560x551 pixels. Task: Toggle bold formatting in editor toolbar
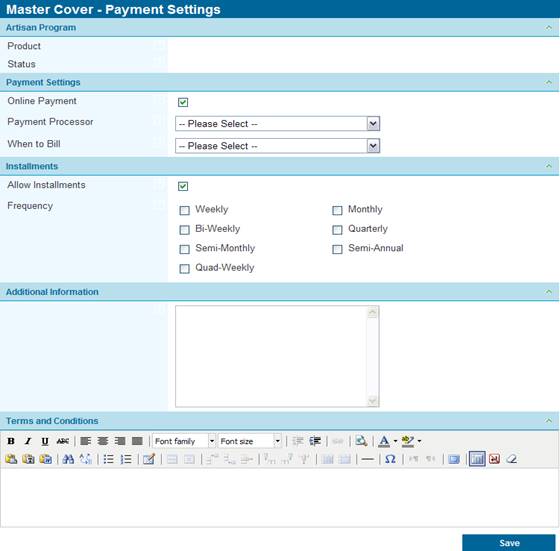(11, 441)
